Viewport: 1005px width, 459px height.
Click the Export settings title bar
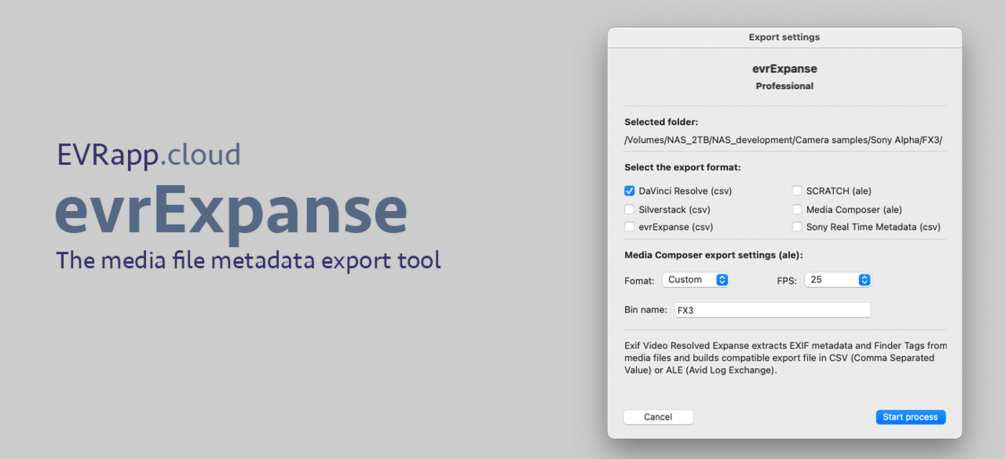click(785, 37)
